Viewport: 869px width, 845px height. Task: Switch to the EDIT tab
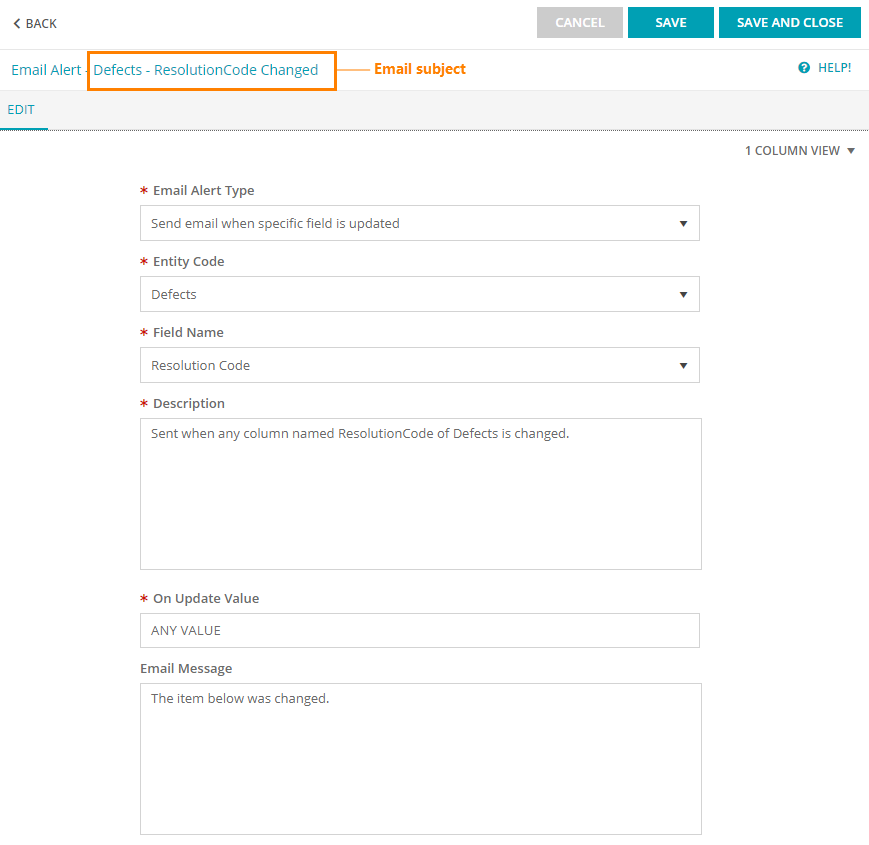click(x=21, y=110)
